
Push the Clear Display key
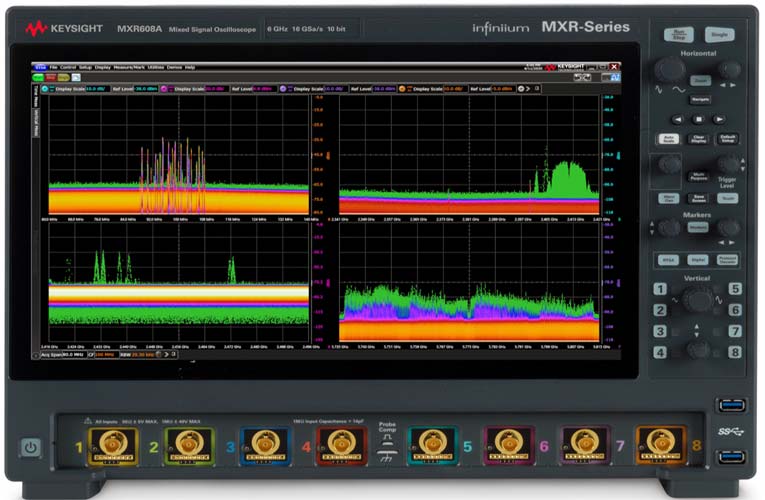pos(698,139)
